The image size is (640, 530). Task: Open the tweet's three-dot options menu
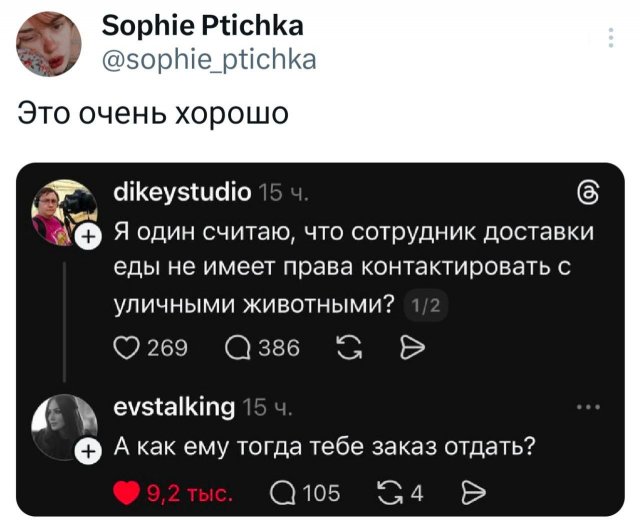(612, 40)
